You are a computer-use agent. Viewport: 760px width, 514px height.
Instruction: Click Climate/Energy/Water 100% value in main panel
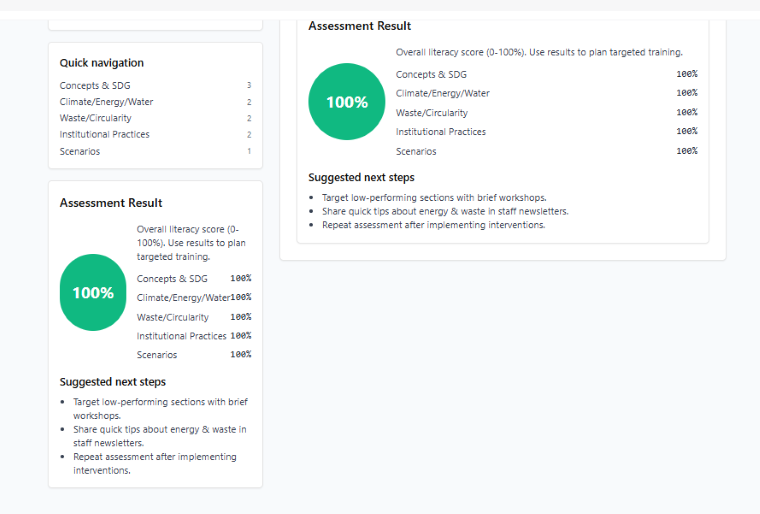point(686,93)
